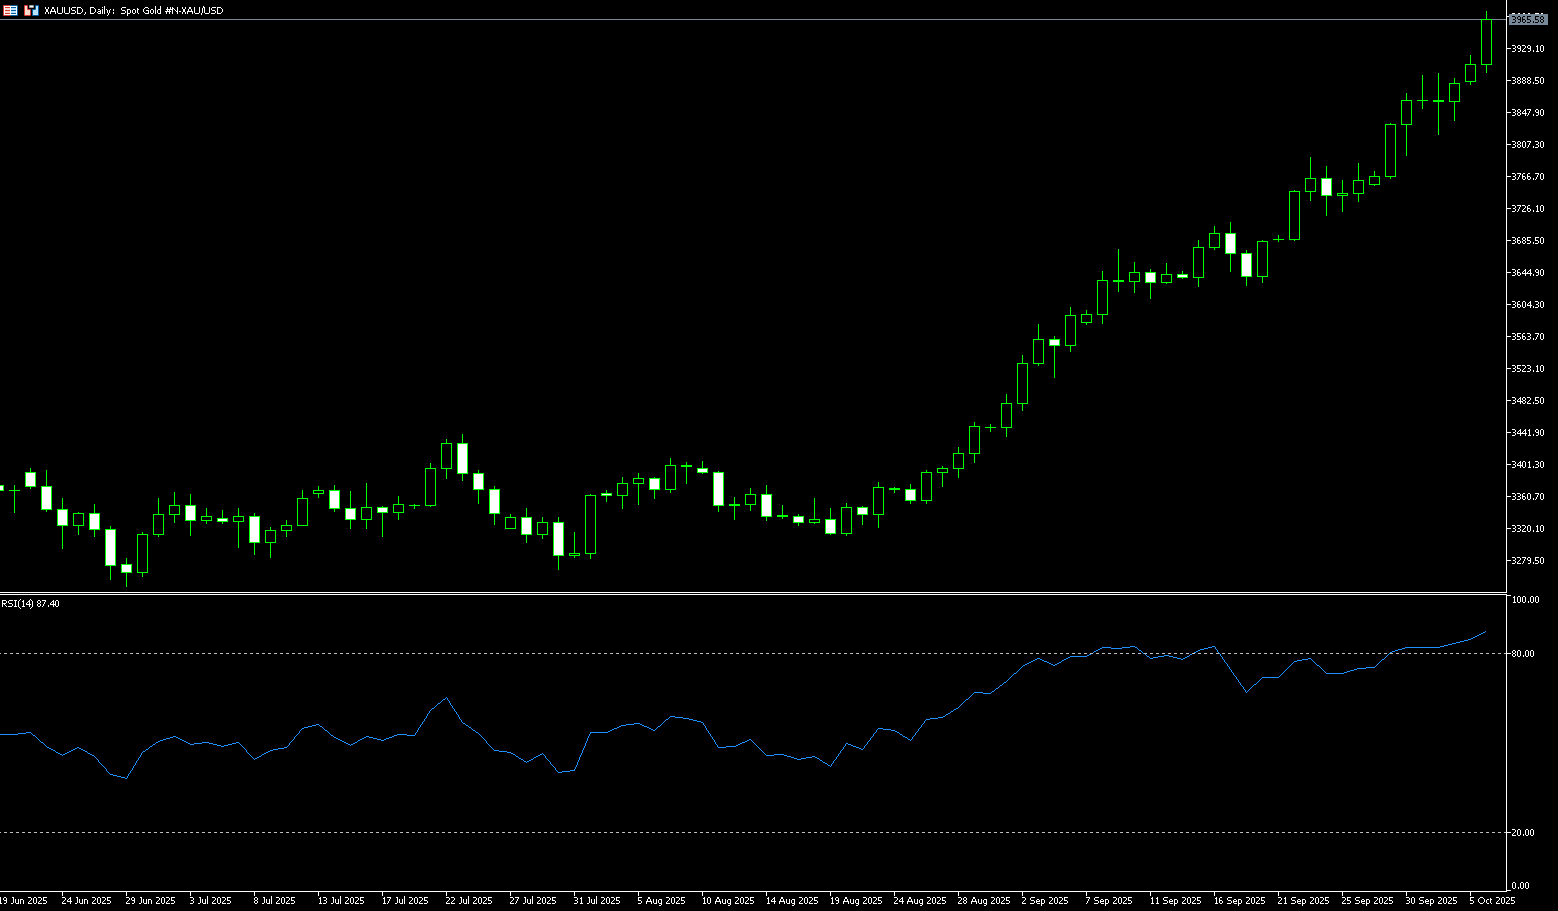Viewport: 1558px width, 911px height.
Task: Click the RSI line's final peak at far right
Action: 1486,631
